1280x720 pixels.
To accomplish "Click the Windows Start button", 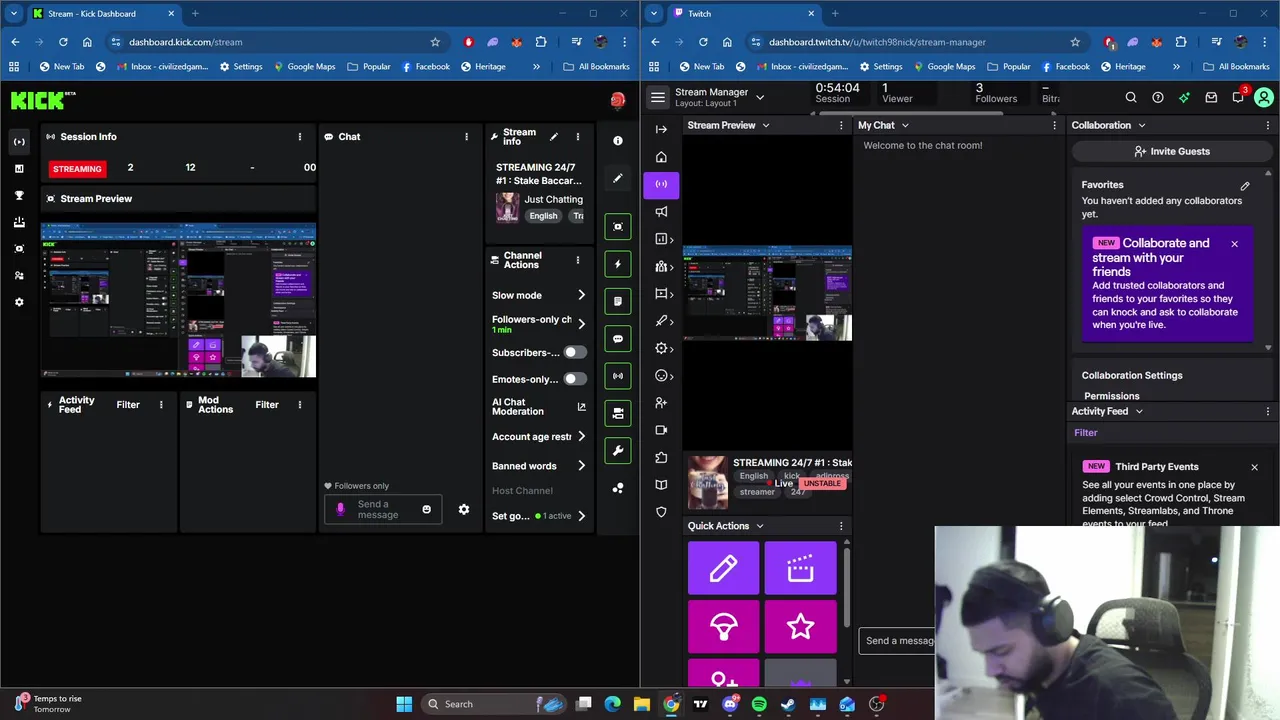I will point(404,704).
